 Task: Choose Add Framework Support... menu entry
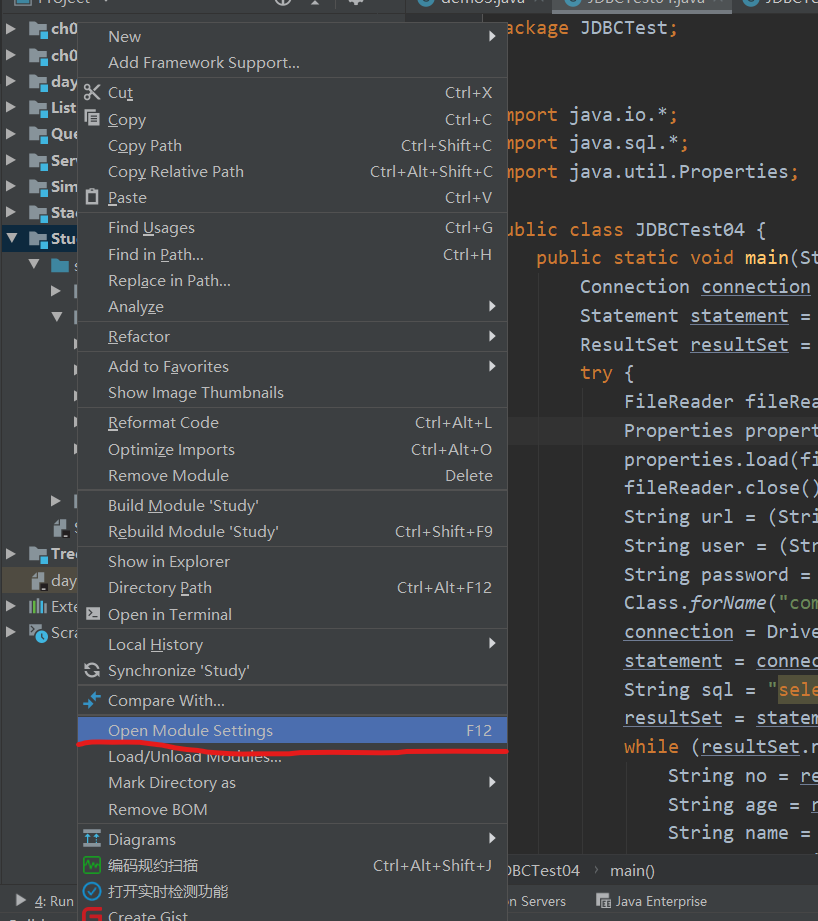[x=292, y=62]
